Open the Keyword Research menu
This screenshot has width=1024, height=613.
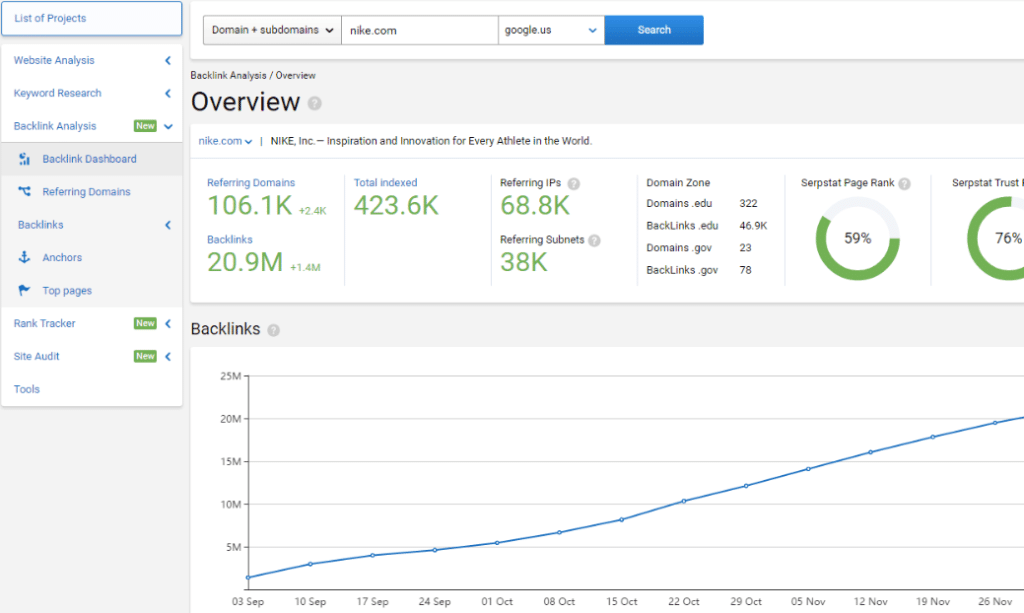coord(57,93)
